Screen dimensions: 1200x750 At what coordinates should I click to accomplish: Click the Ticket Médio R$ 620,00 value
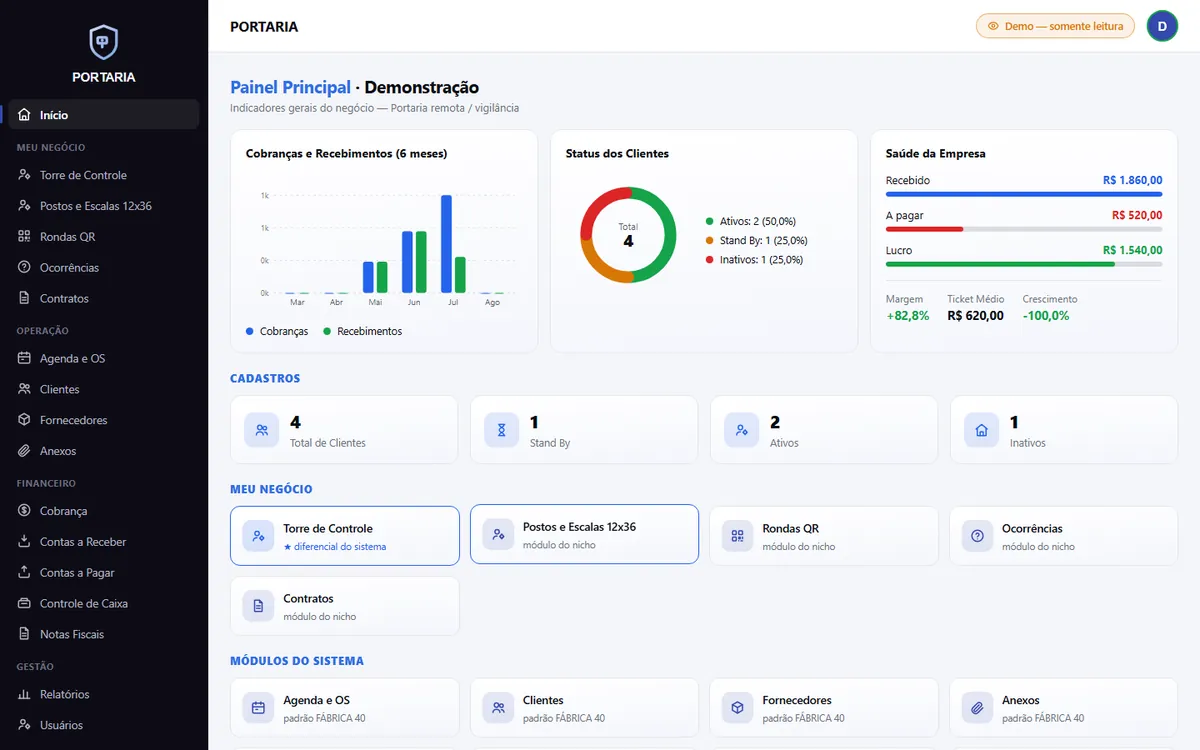[976, 316]
